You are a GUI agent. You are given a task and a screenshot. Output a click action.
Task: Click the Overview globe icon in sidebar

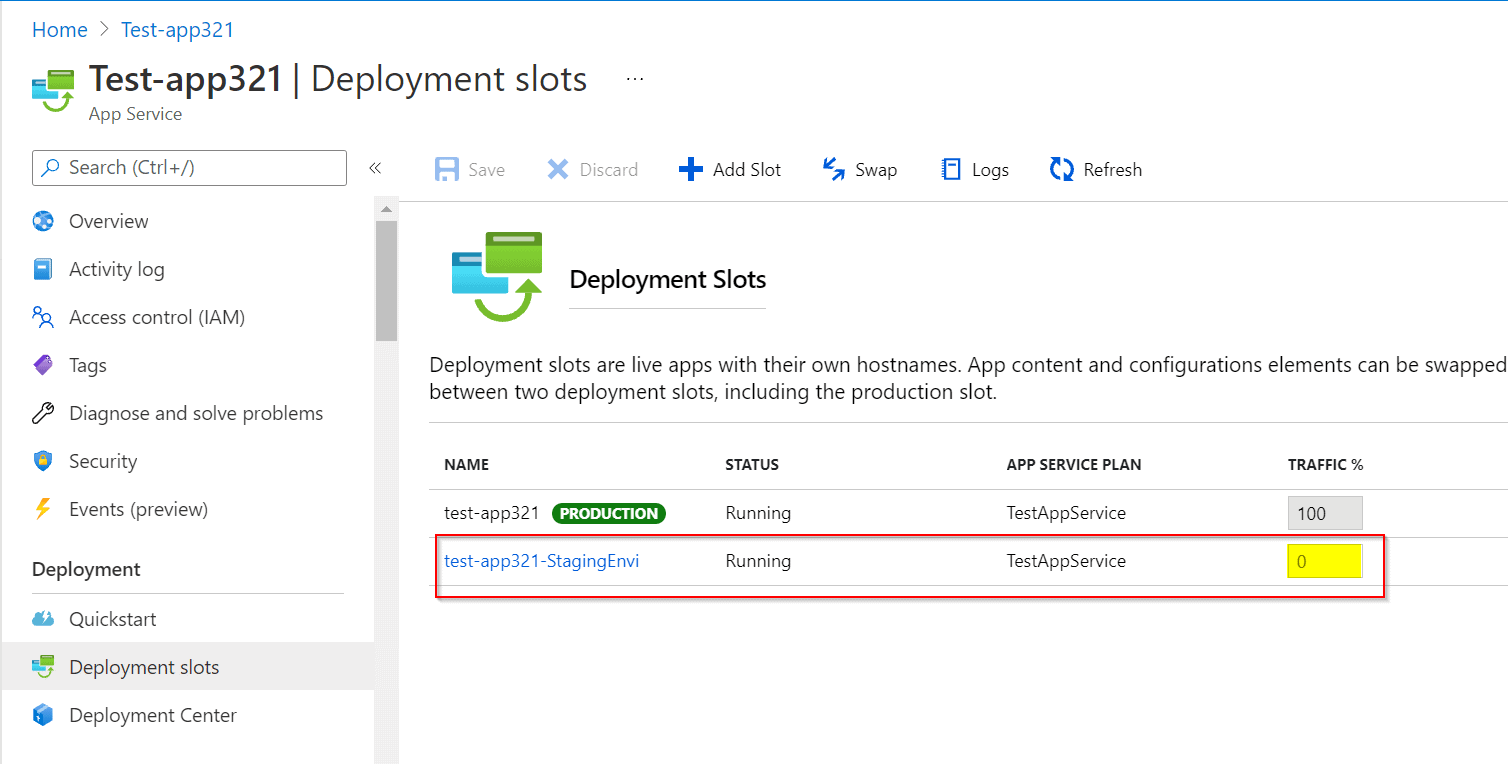point(43,221)
